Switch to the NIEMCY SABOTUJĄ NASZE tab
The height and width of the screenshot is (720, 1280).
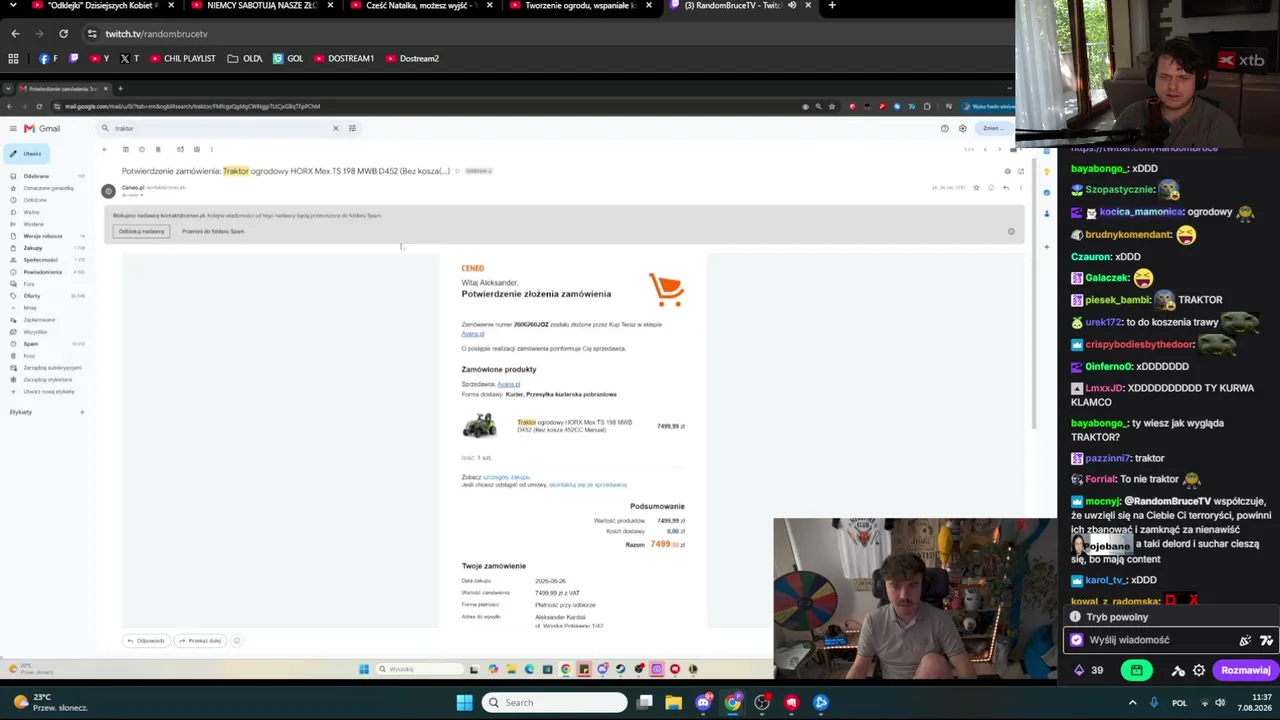tap(262, 5)
